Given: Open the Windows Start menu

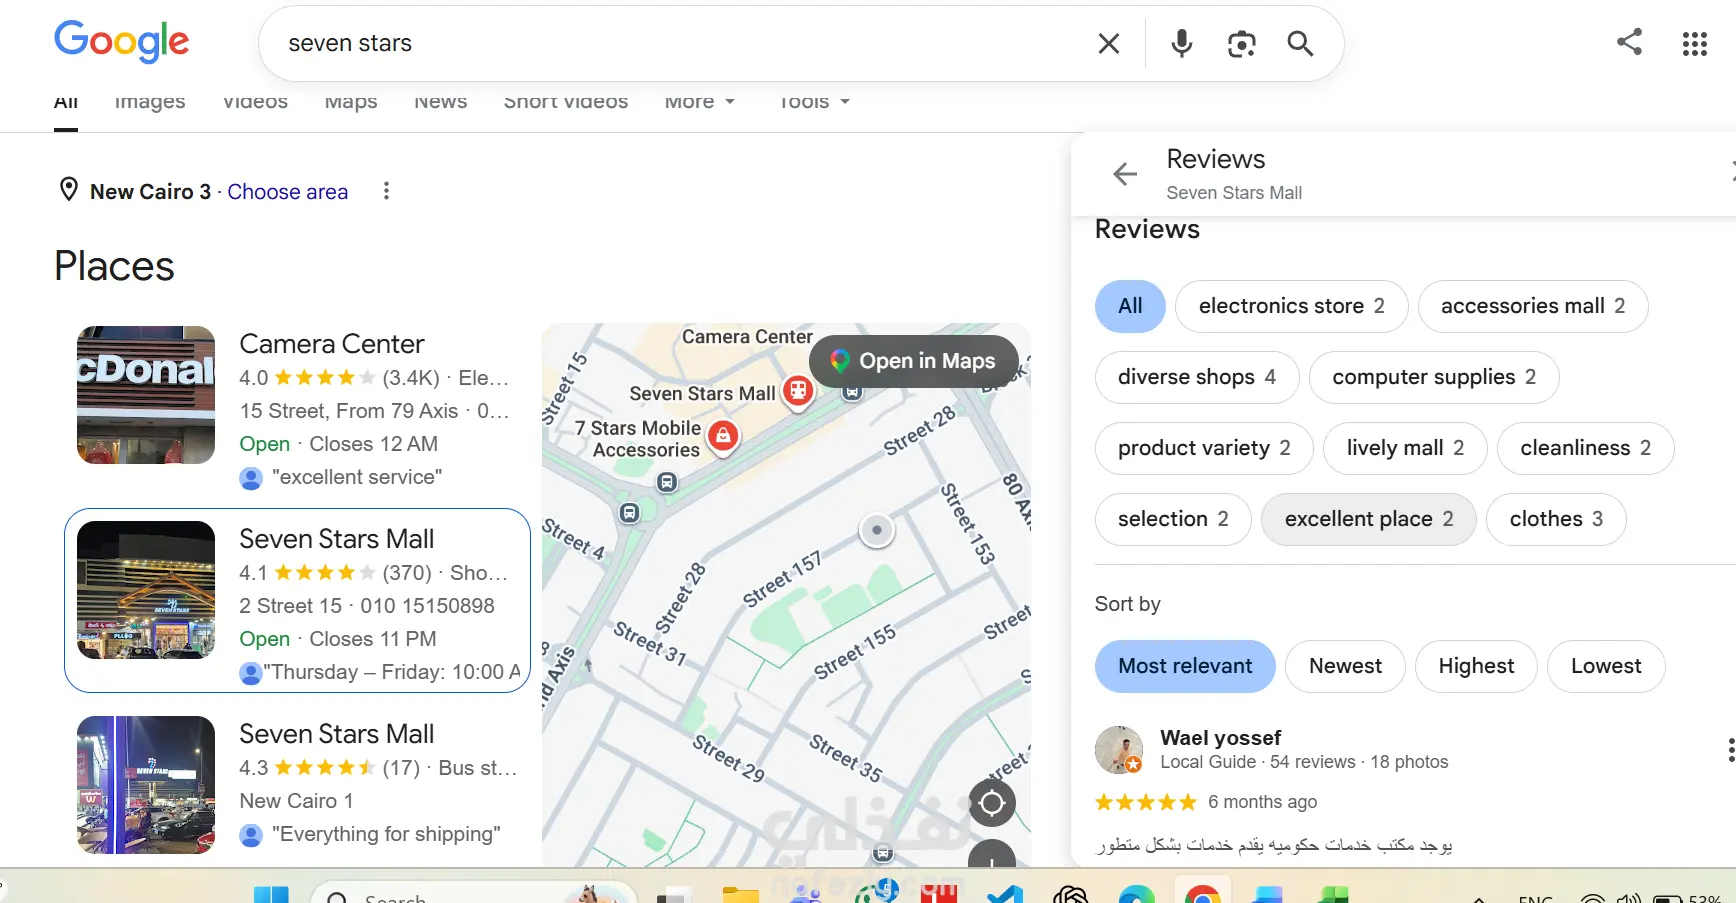Looking at the screenshot, I should point(271,894).
